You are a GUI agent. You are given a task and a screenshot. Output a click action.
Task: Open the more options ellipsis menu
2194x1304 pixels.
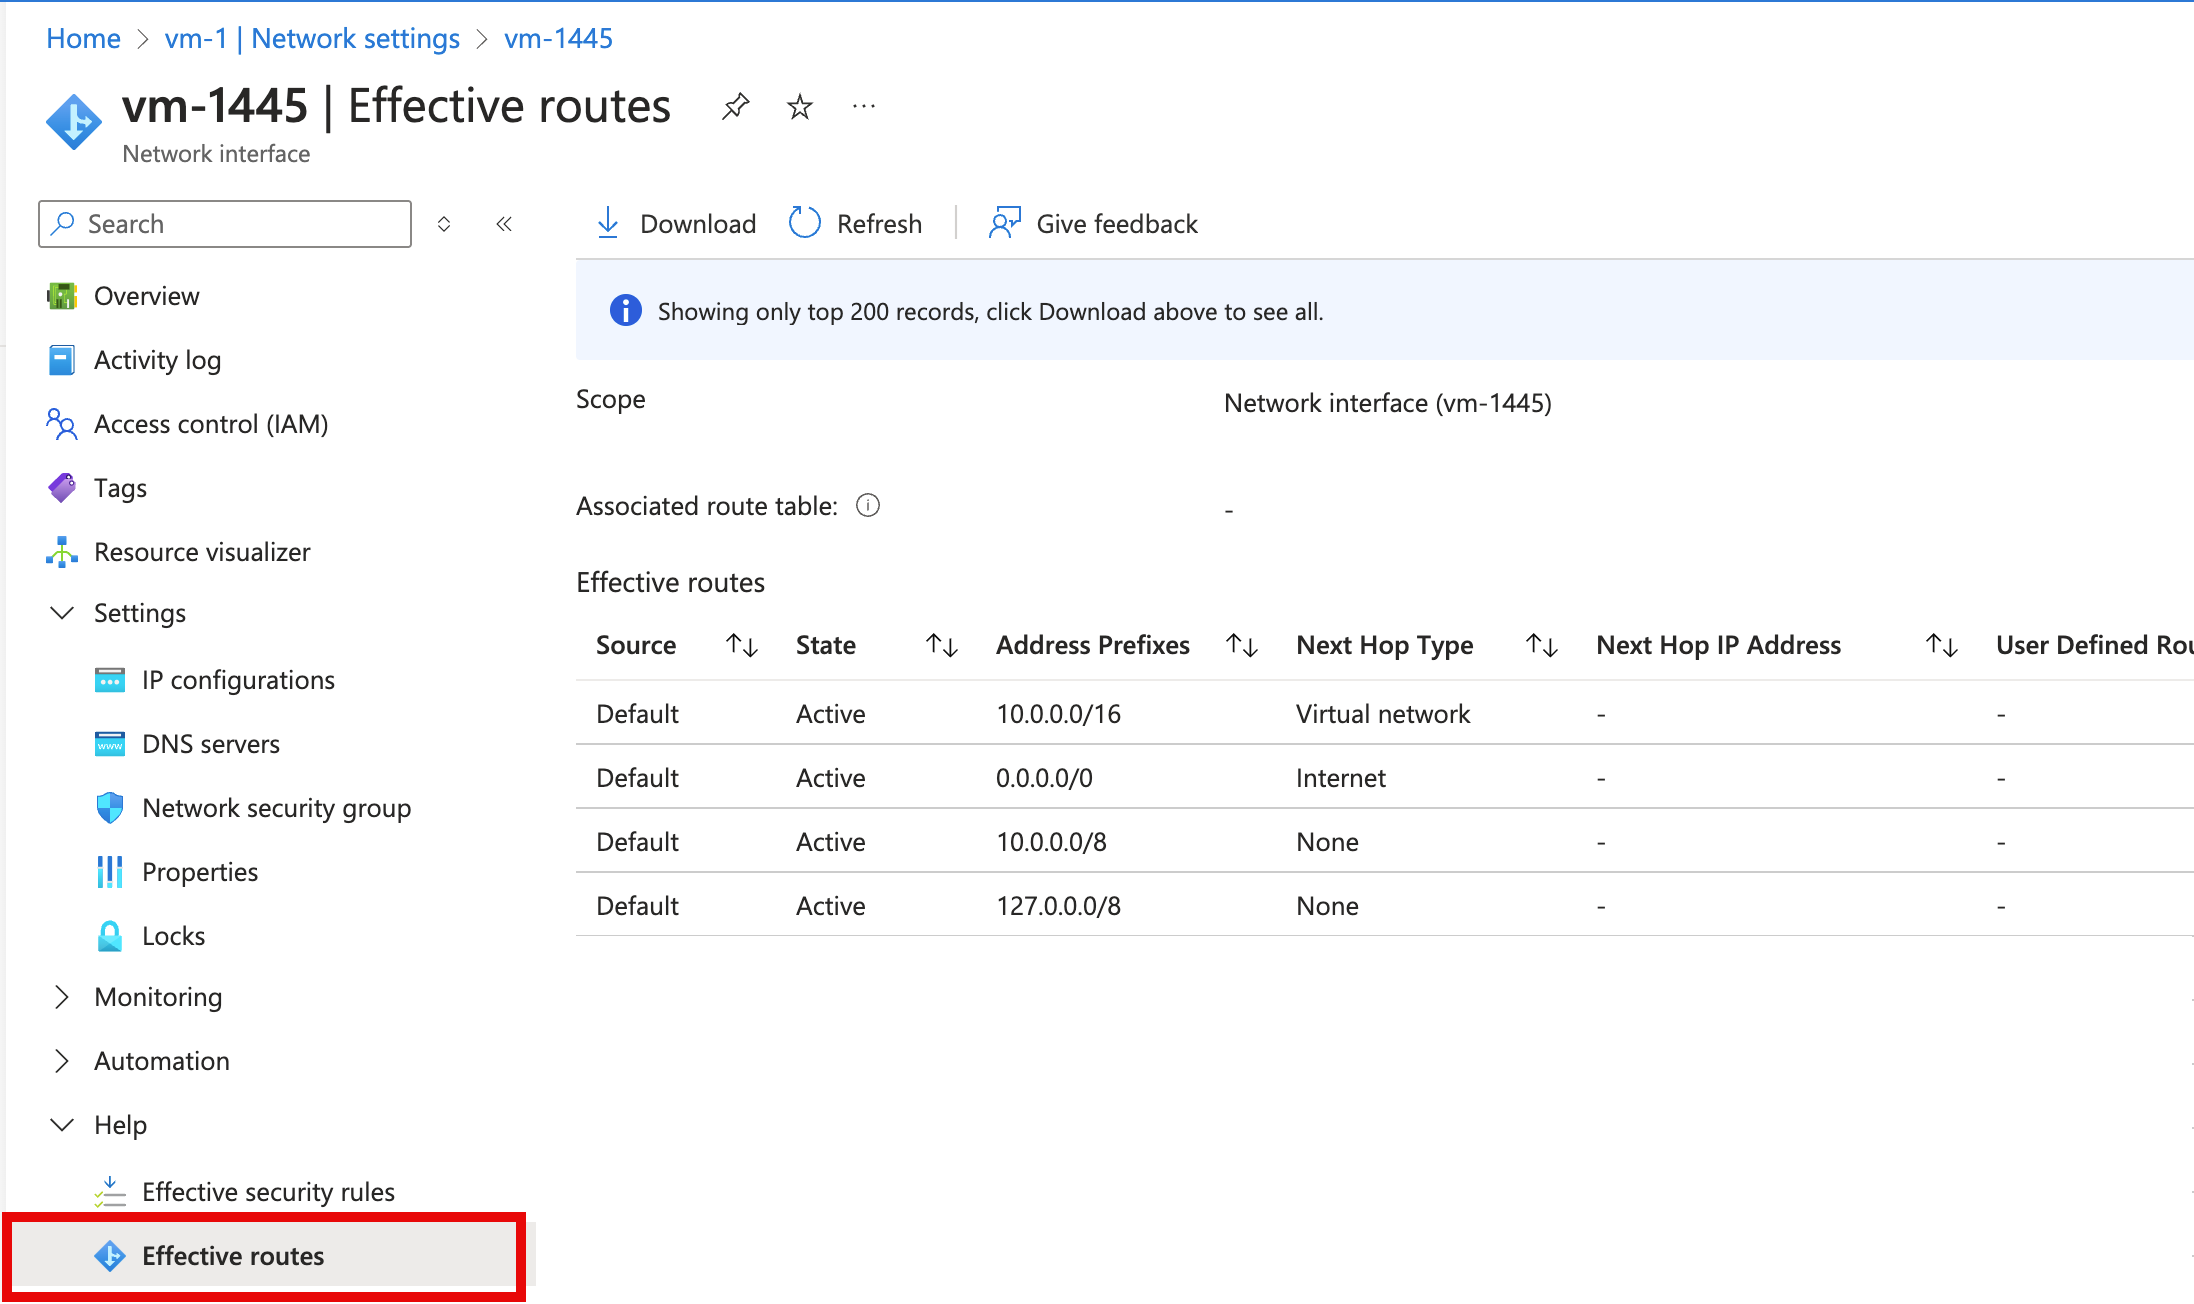864,106
